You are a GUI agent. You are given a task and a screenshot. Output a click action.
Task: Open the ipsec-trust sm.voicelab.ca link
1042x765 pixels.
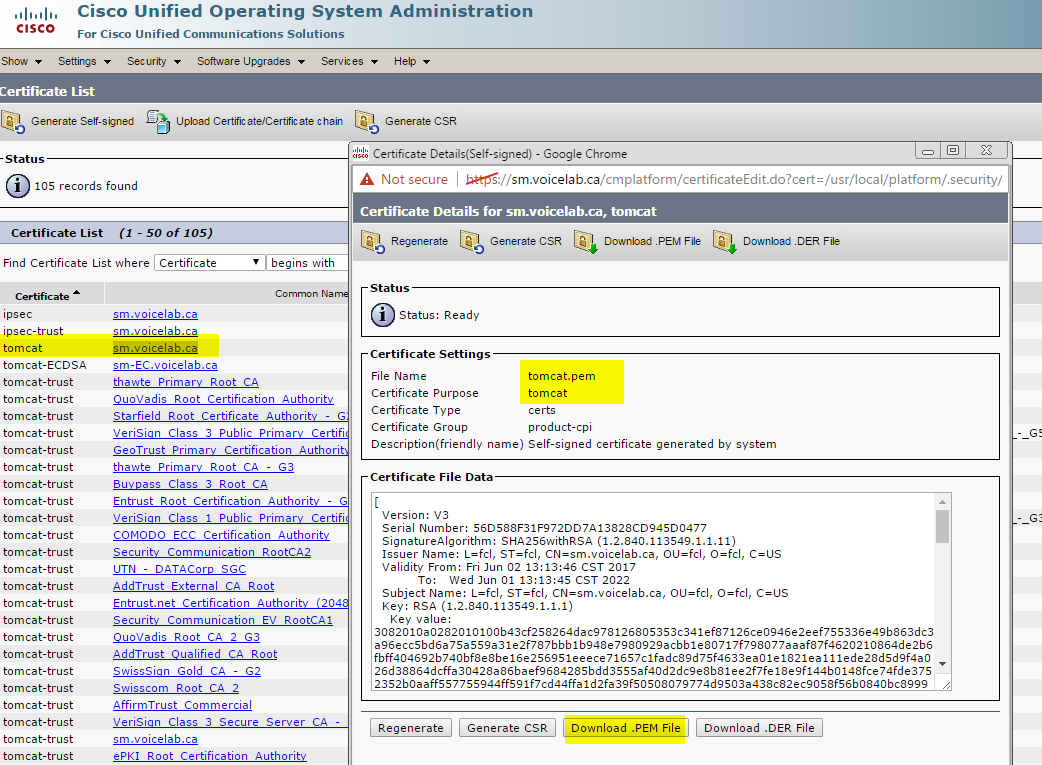click(155, 331)
